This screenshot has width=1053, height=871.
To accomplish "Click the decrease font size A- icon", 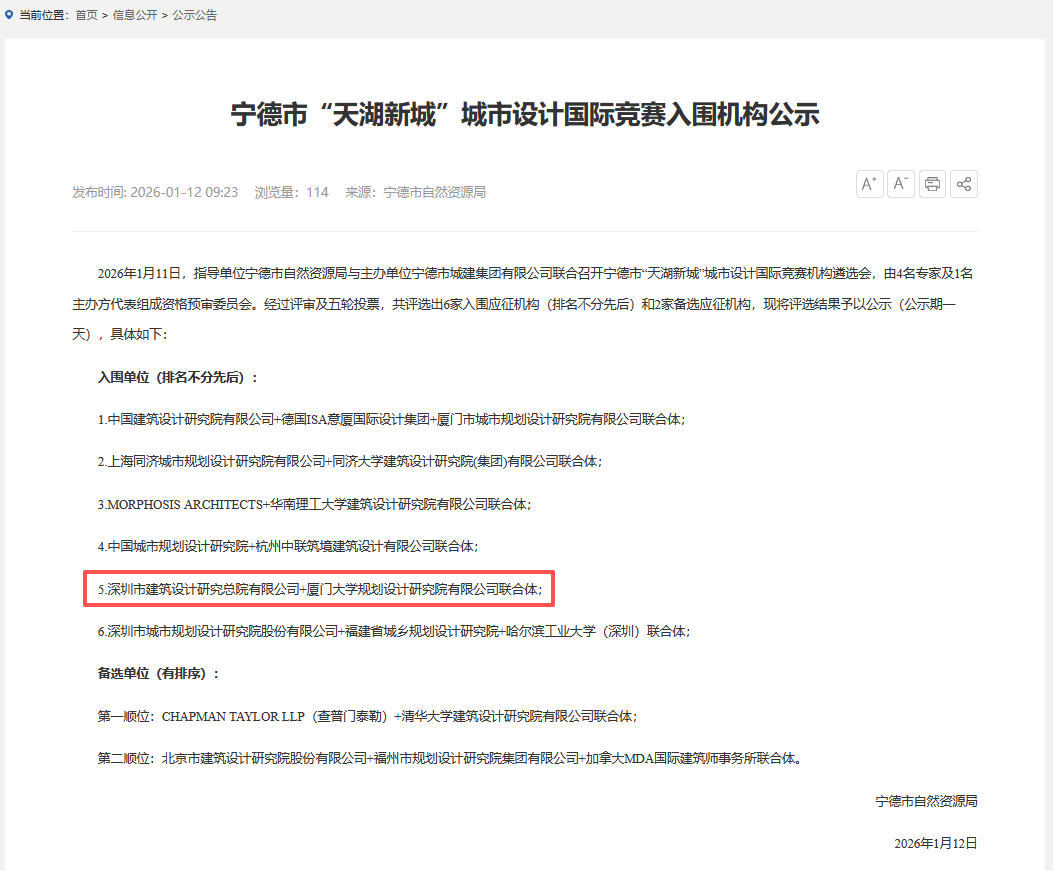I will point(901,184).
